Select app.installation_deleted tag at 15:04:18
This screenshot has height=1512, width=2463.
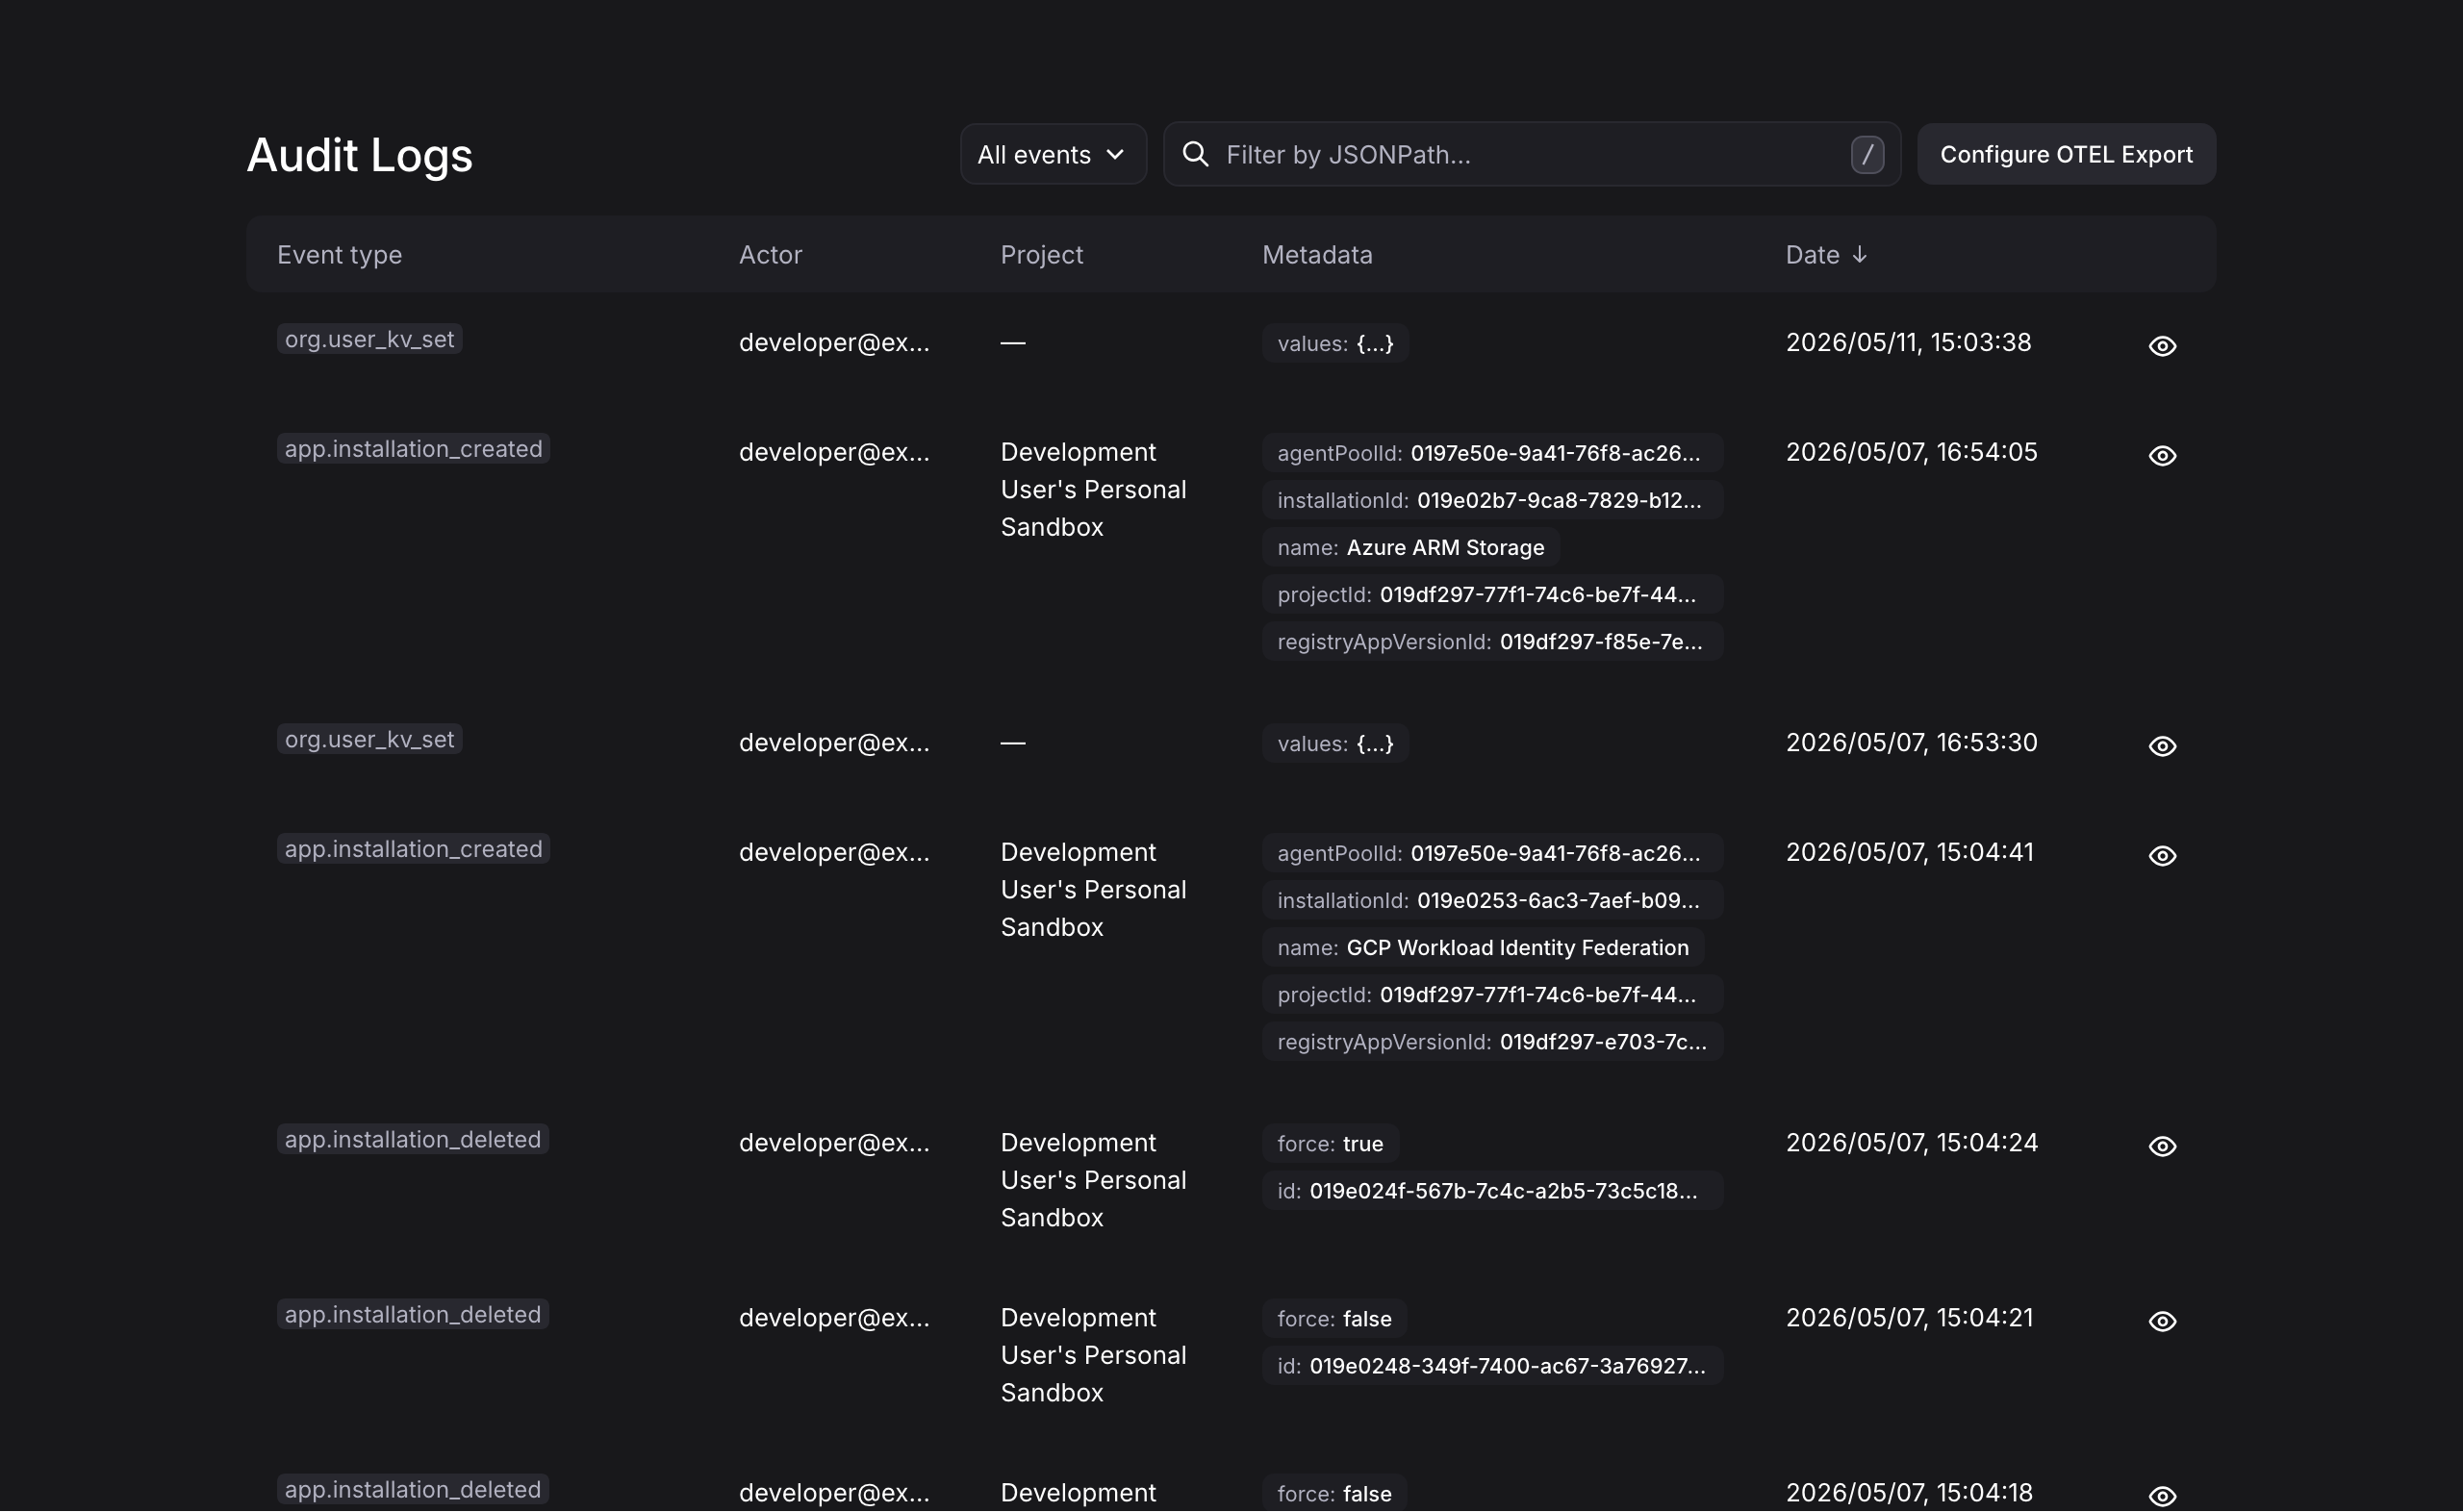tap(412, 1489)
